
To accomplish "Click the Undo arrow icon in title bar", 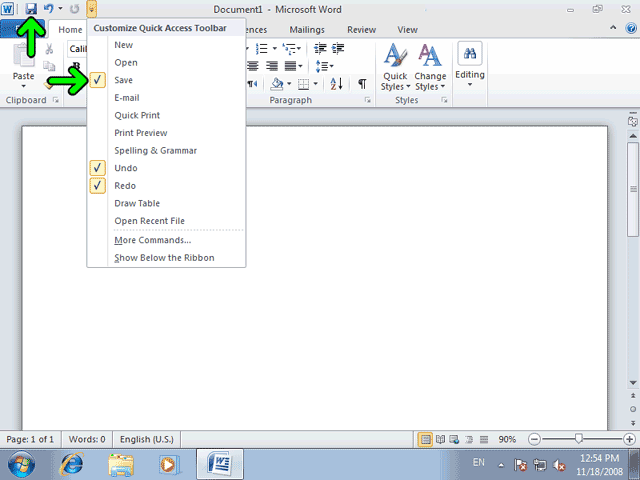I will pos(49,9).
